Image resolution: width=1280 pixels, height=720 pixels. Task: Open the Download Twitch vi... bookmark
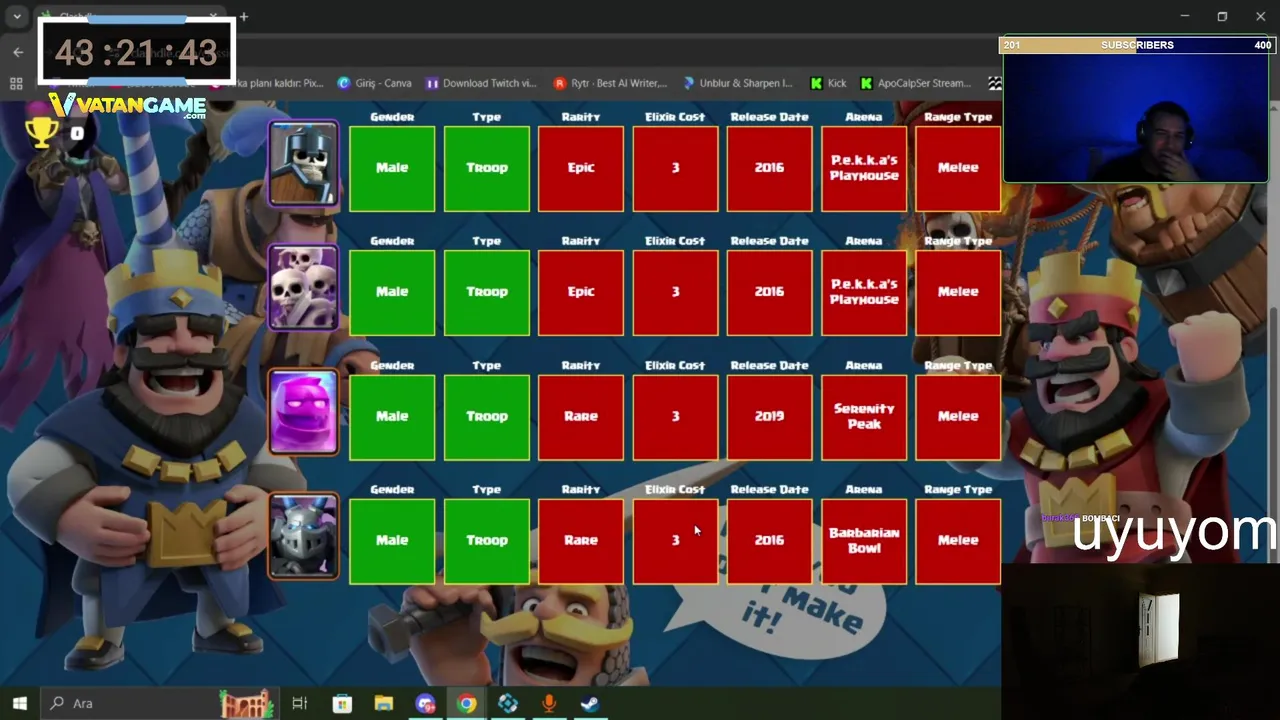tap(481, 83)
